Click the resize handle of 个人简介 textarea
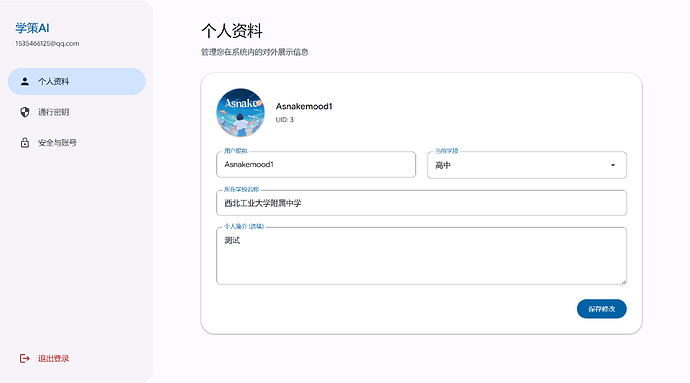Image resolution: width=690 pixels, height=383 pixels. [624, 281]
